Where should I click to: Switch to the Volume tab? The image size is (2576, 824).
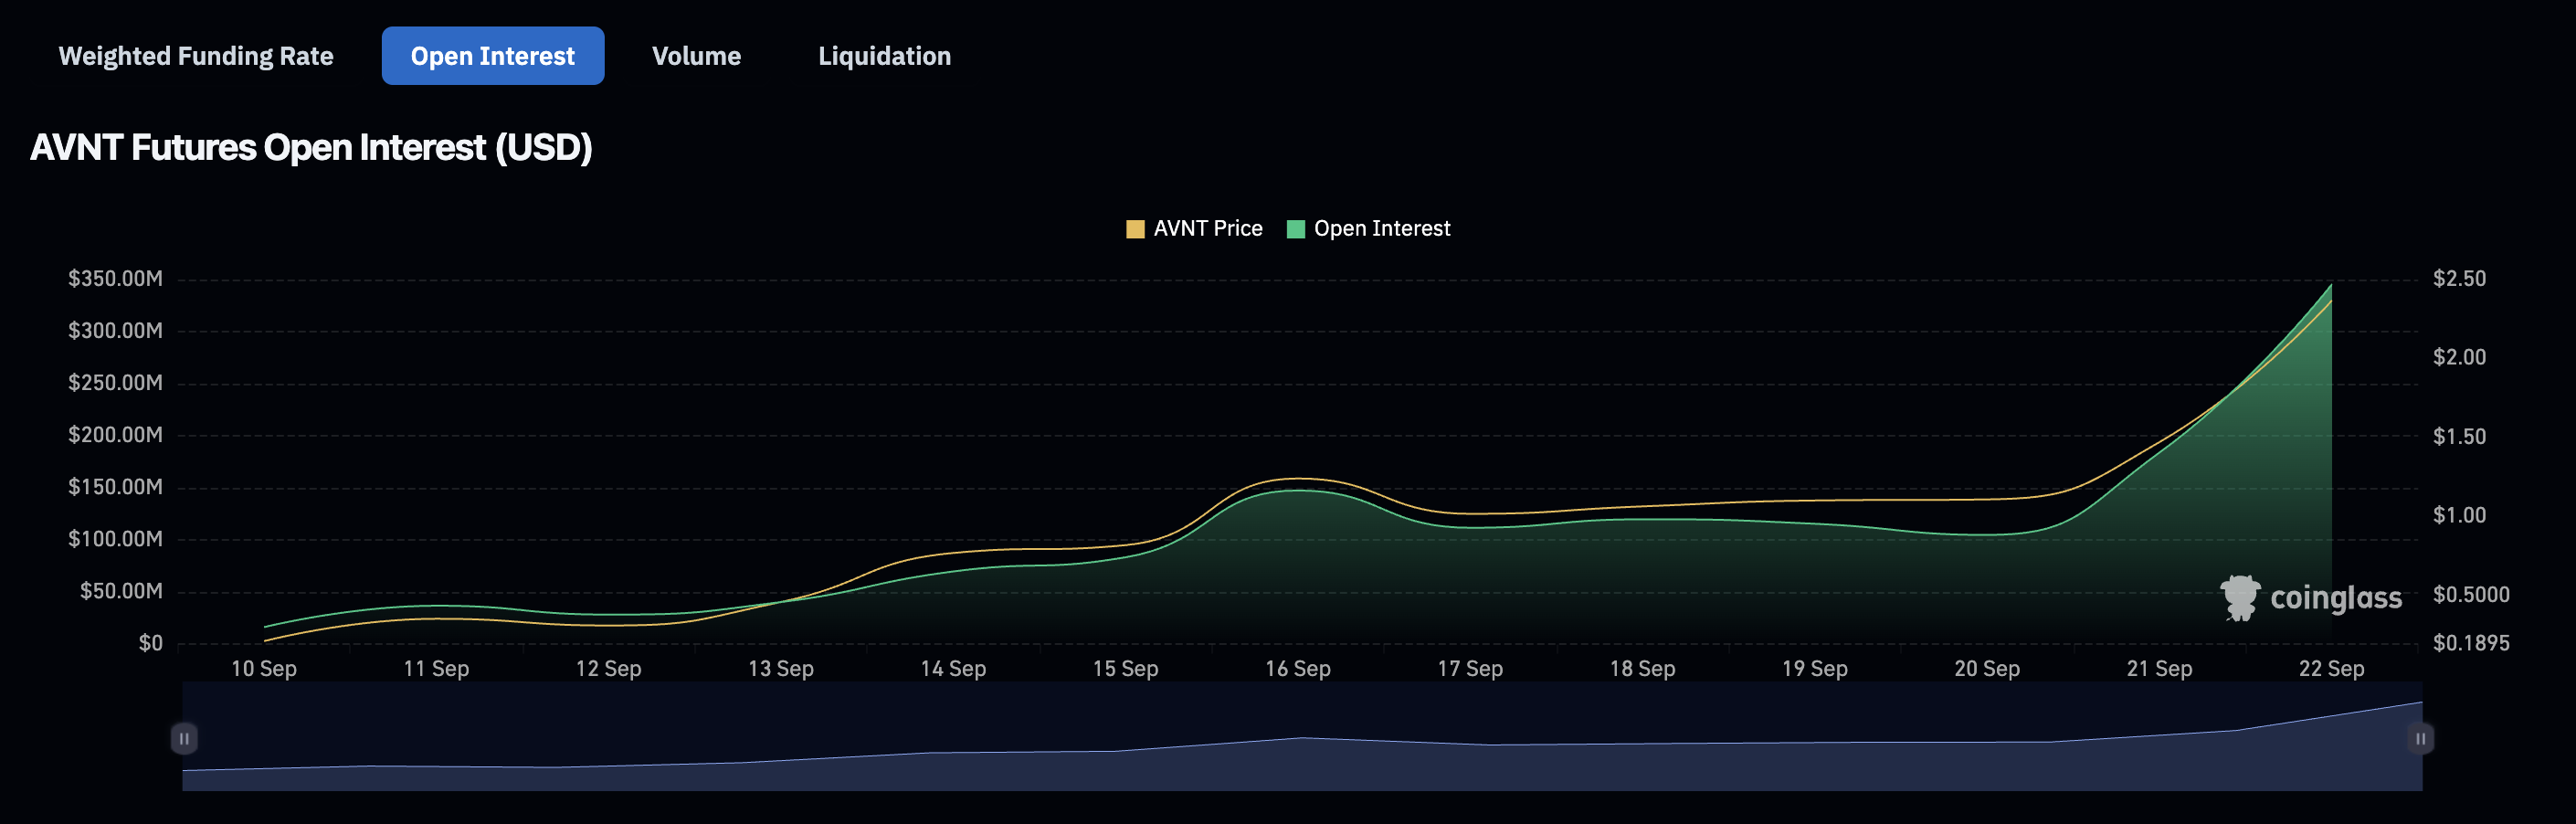[x=696, y=55]
